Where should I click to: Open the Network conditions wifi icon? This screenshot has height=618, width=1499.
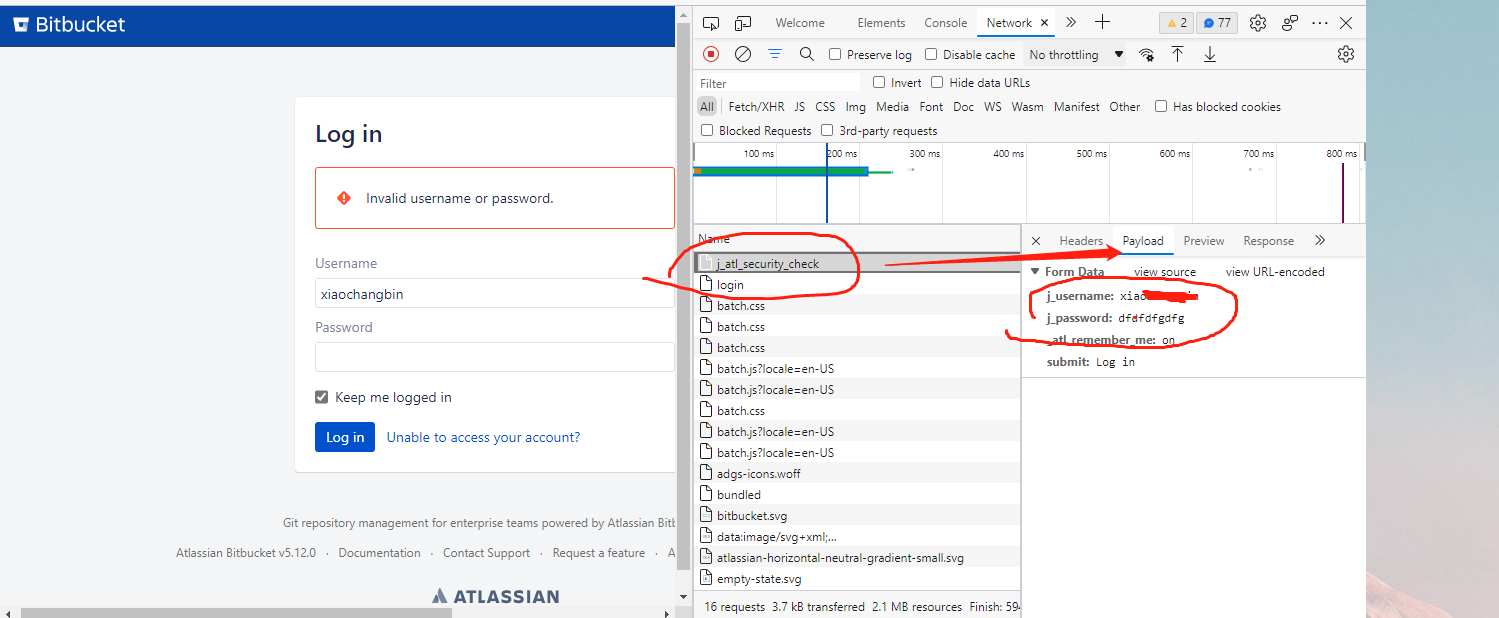1147,54
